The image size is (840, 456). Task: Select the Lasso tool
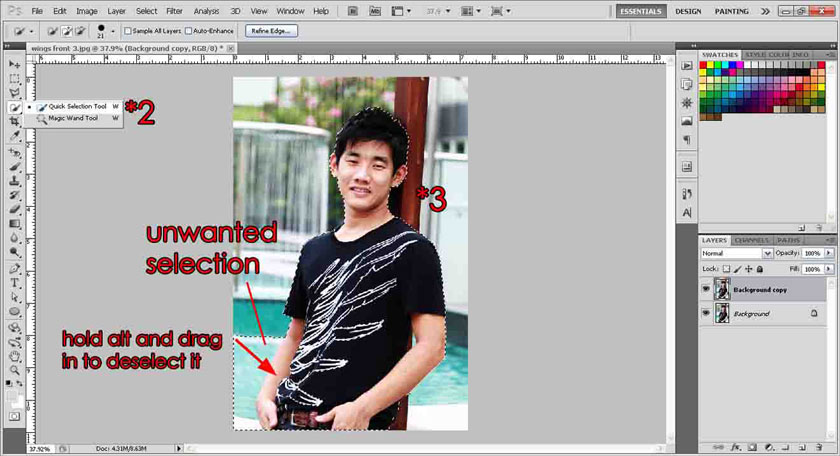pos(14,93)
